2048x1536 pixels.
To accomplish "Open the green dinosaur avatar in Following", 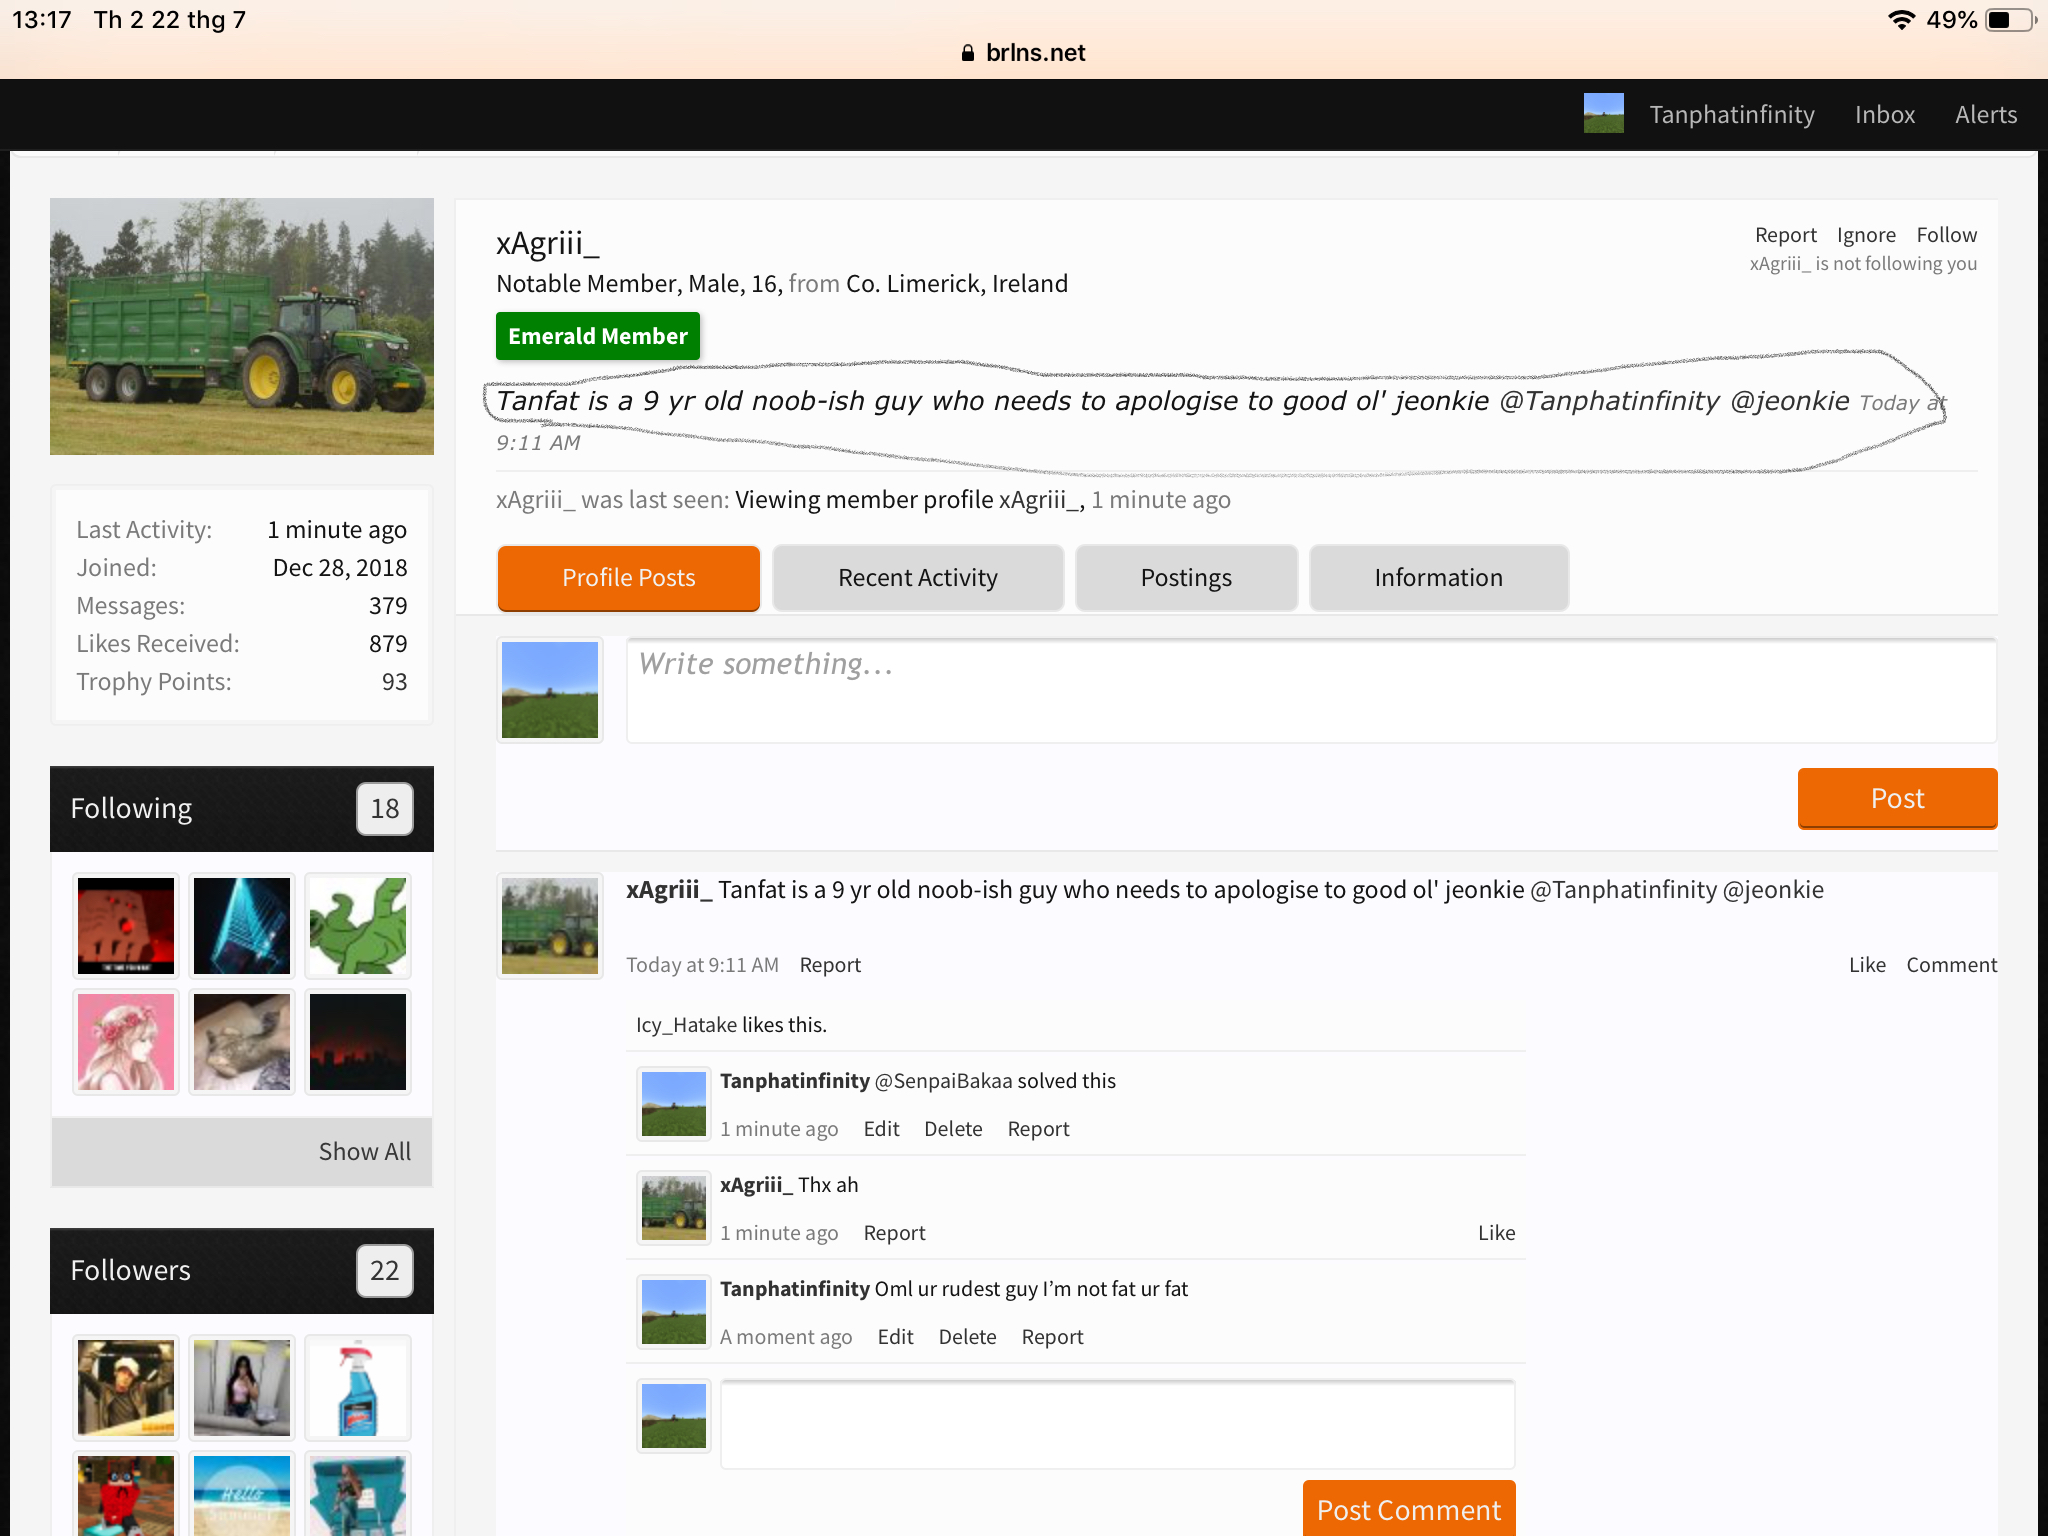I will click(x=358, y=925).
